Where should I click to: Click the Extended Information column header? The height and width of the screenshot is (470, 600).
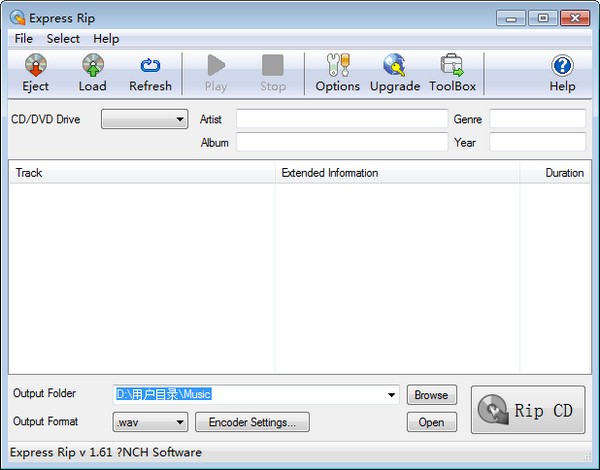click(x=397, y=173)
